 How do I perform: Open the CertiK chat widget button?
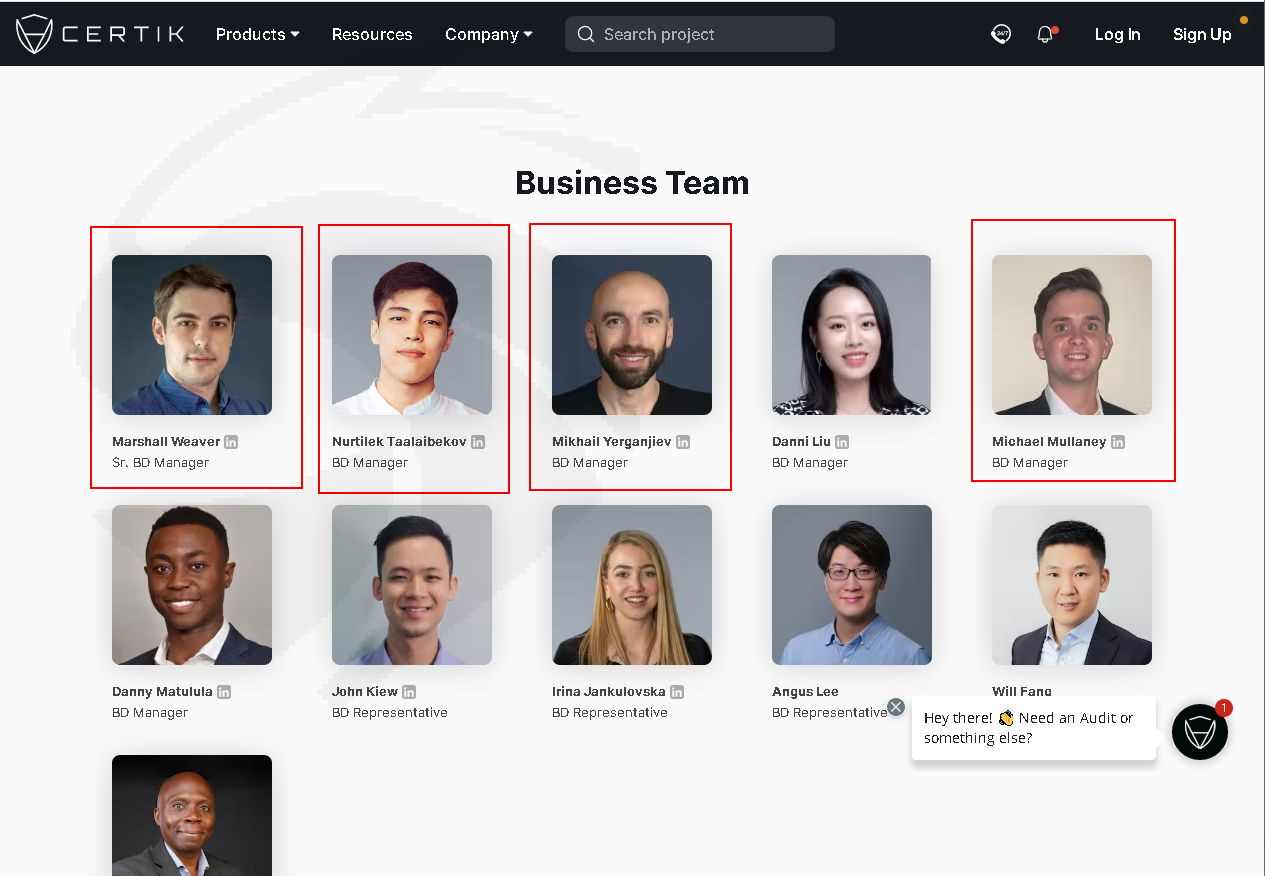(1200, 732)
